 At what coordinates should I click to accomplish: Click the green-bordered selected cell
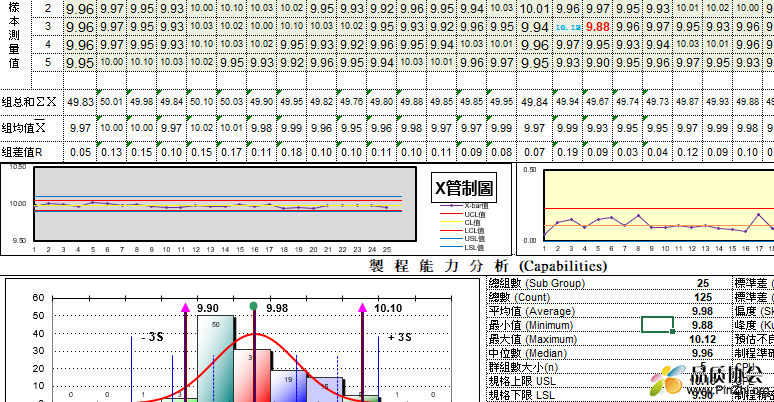click(x=658, y=324)
